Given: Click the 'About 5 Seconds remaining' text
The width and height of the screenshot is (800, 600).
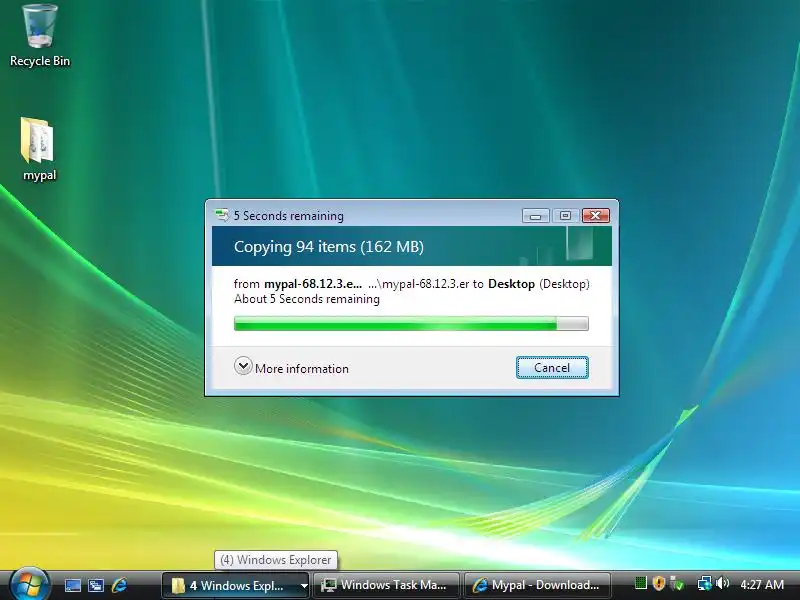Looking at the screenshot, I should pyautogui.click(x=307, y=299).
